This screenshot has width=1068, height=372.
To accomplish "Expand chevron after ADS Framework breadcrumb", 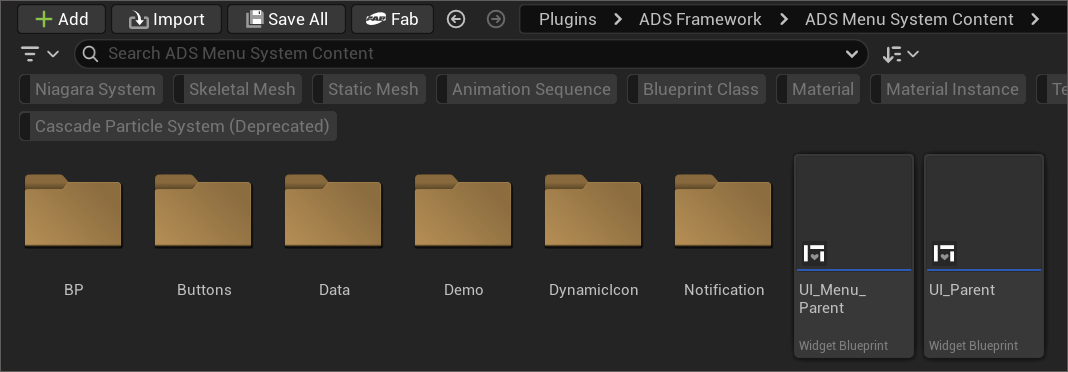I will pyautogui.click(x=784, y=19).
